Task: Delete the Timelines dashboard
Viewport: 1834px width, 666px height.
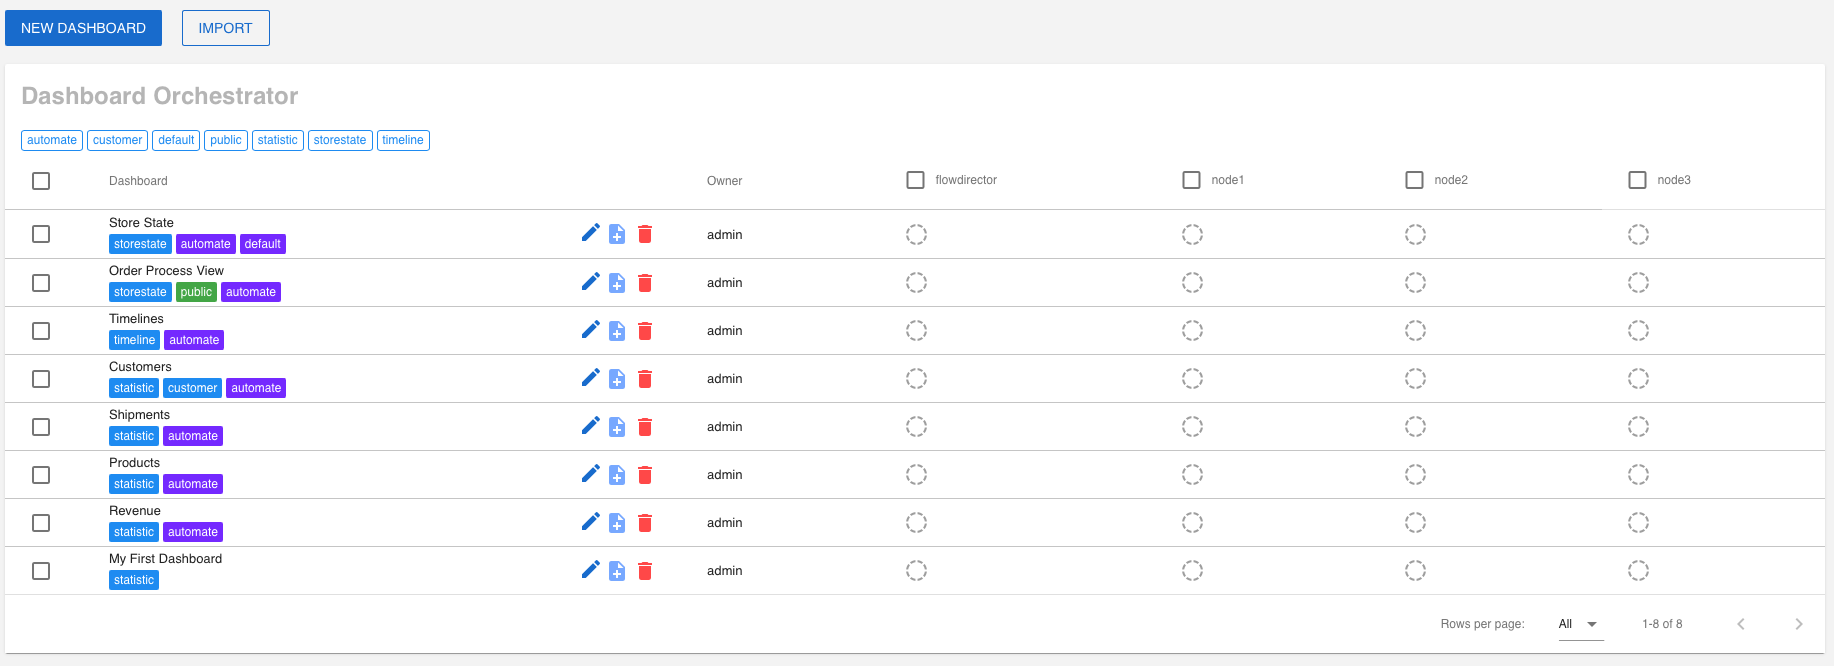Action: click(x=645, y=331)
